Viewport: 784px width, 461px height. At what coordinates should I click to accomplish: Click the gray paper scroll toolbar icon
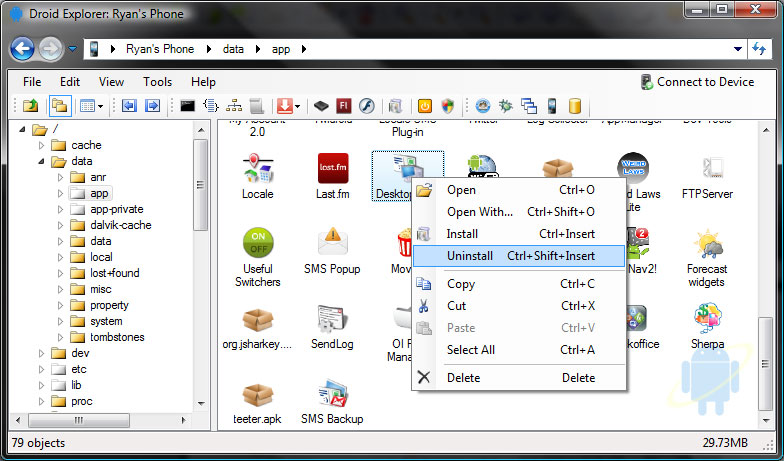pyautogui.click(x=256, y=106)
